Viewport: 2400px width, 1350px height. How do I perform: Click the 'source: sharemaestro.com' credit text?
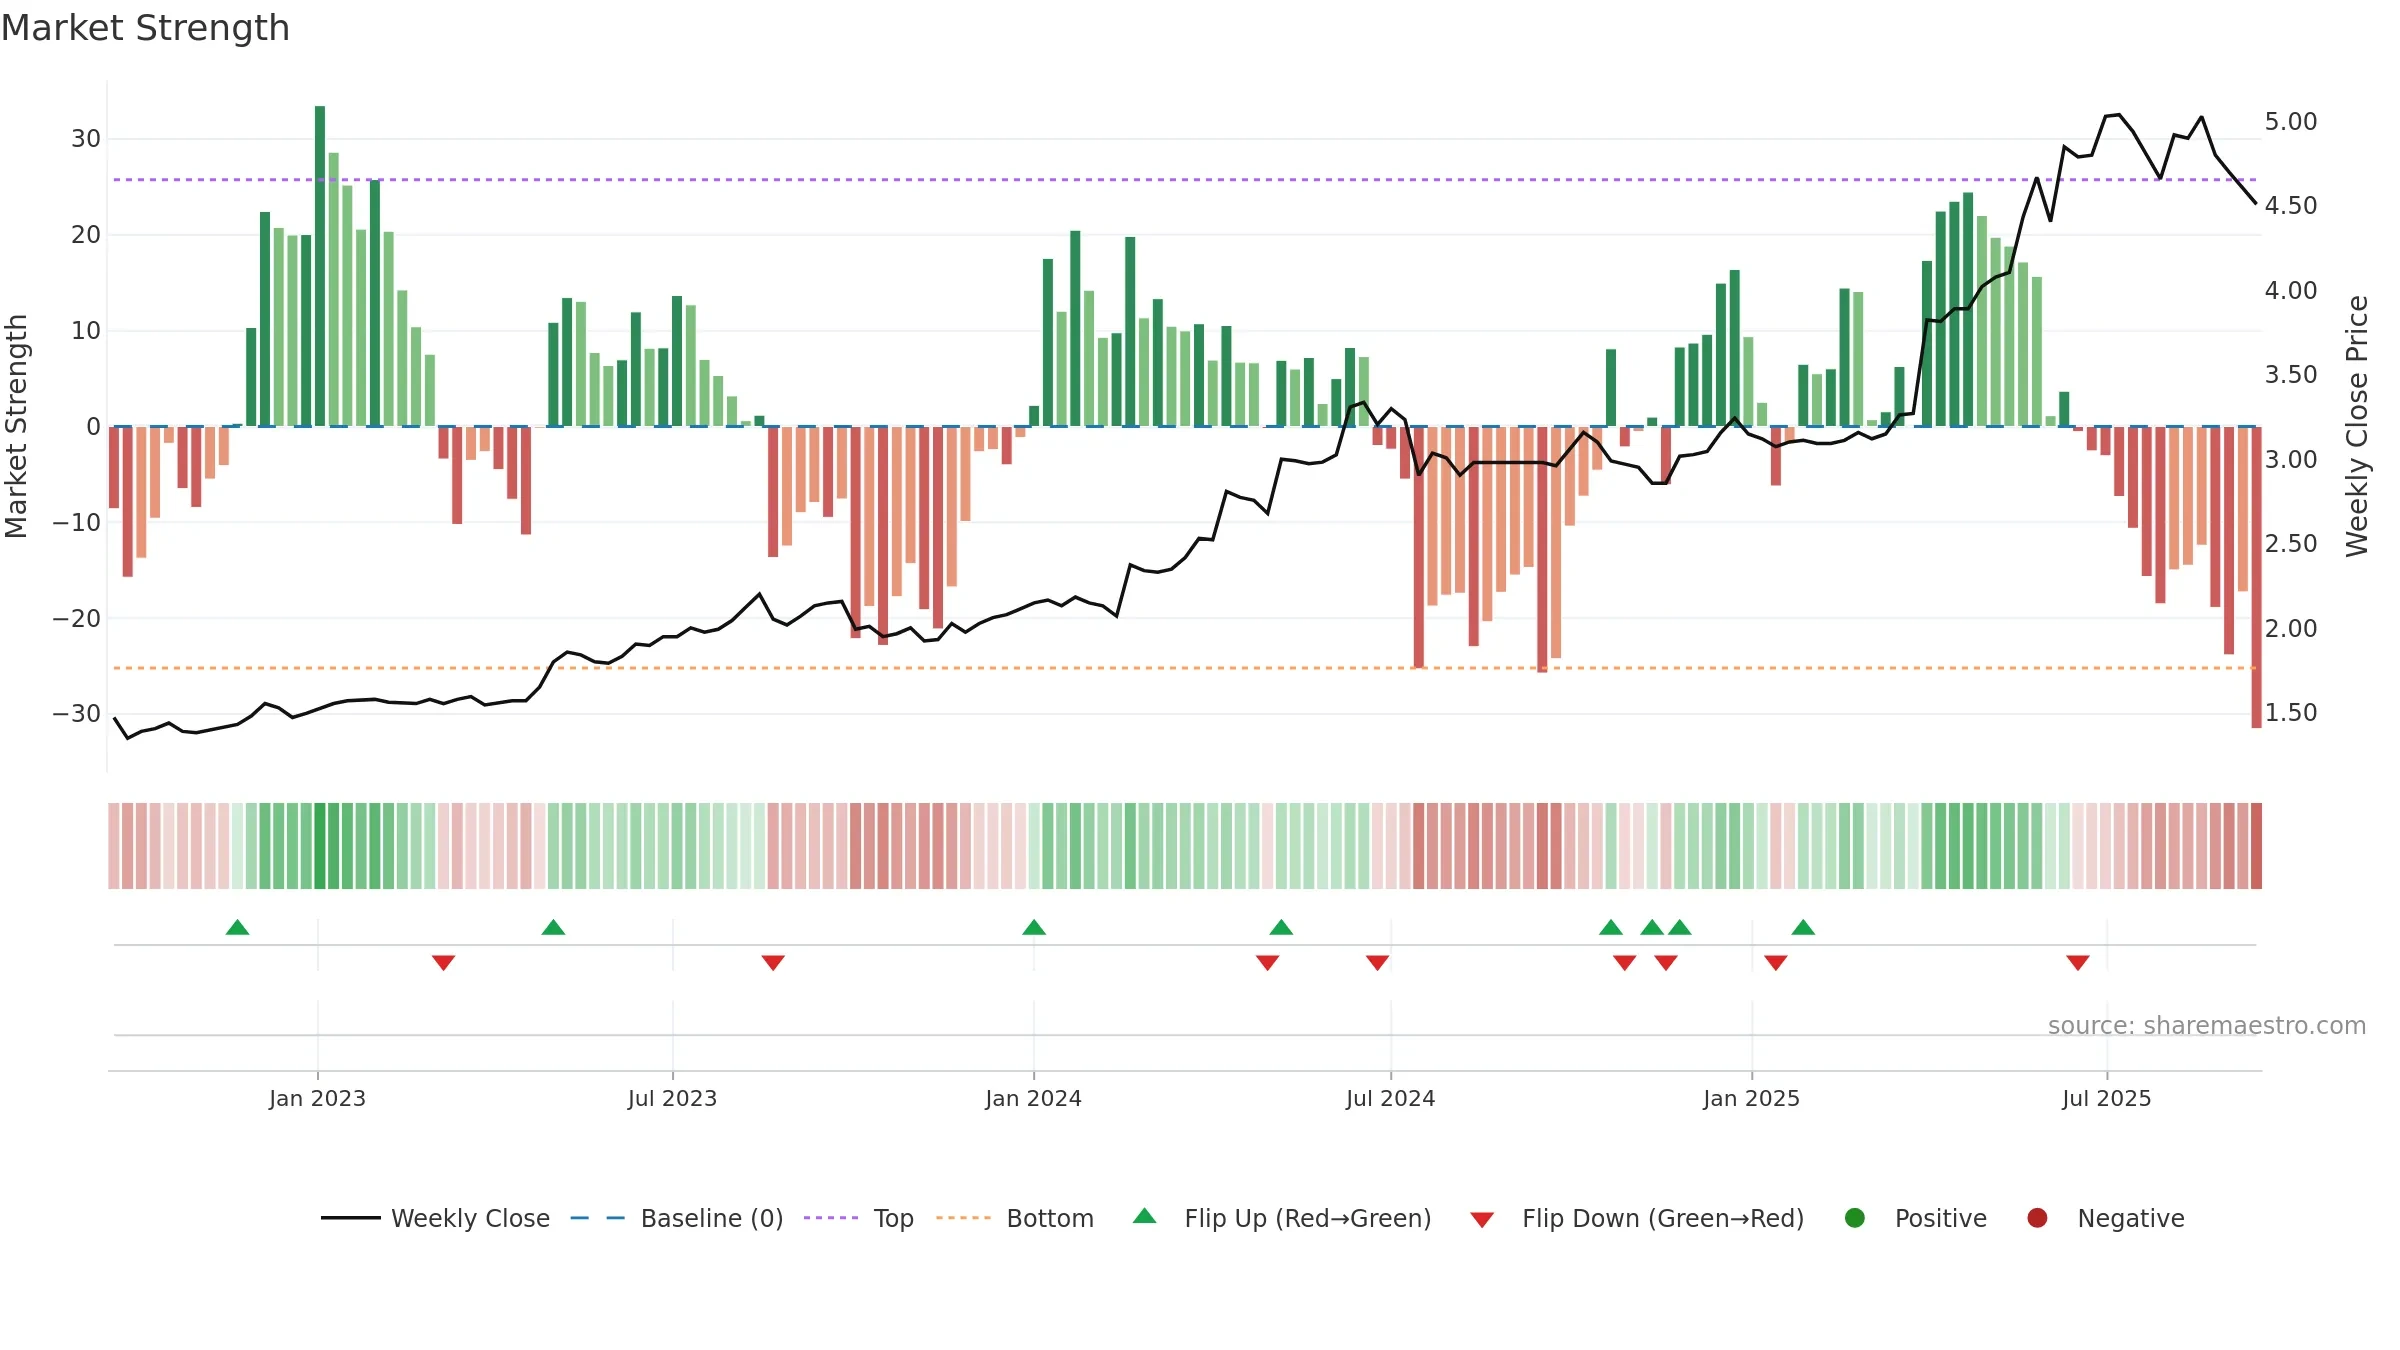(x=2207, y=1025)
